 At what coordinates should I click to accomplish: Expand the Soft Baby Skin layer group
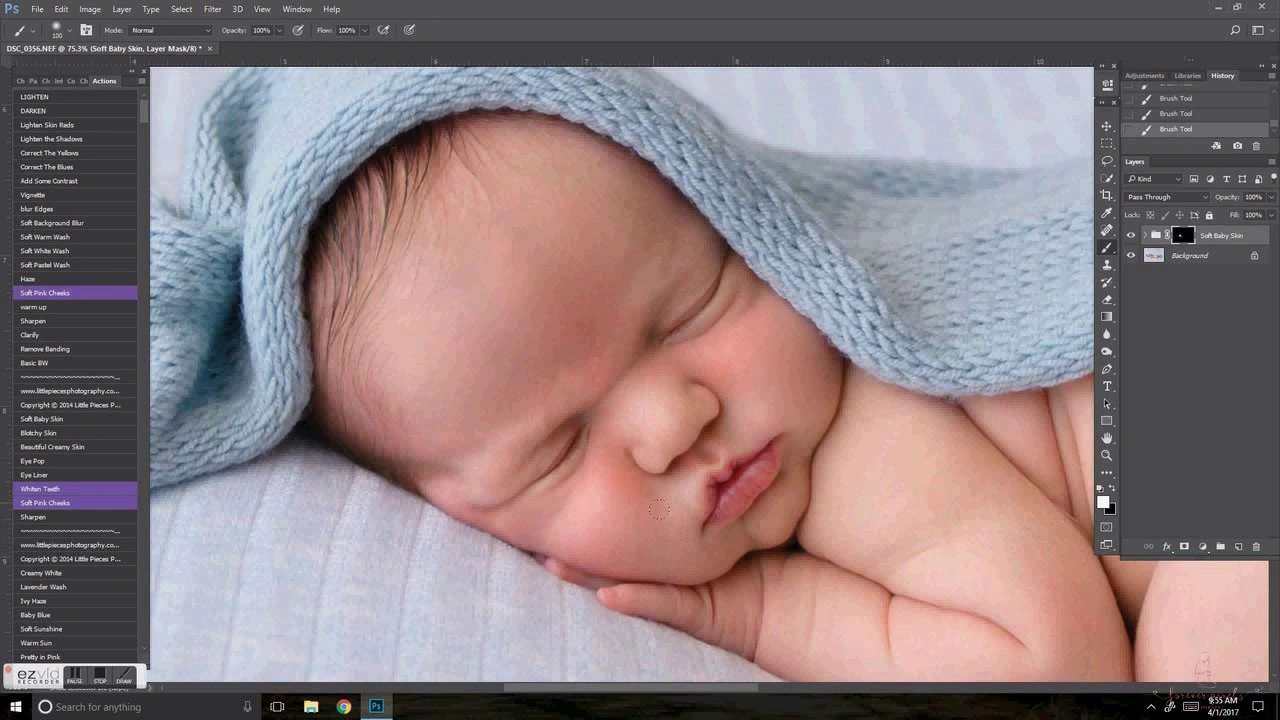point(1145,234)
